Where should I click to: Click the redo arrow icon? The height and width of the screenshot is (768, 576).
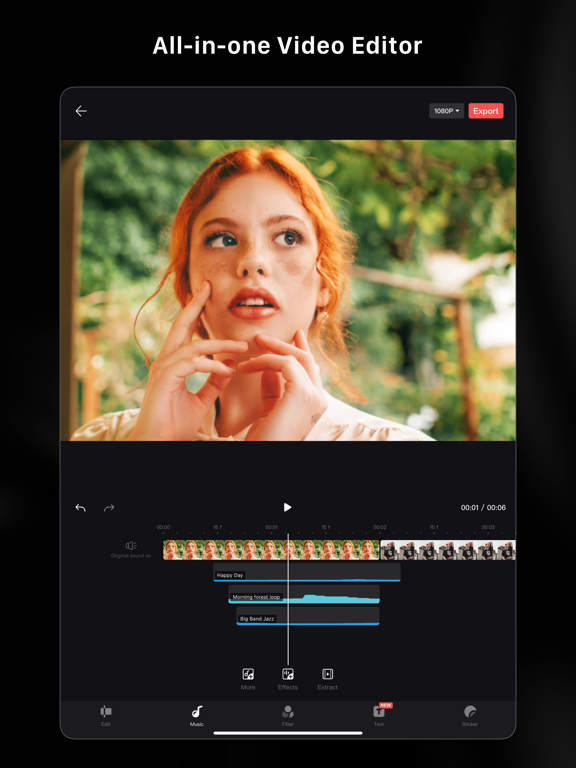click(109, 508)
